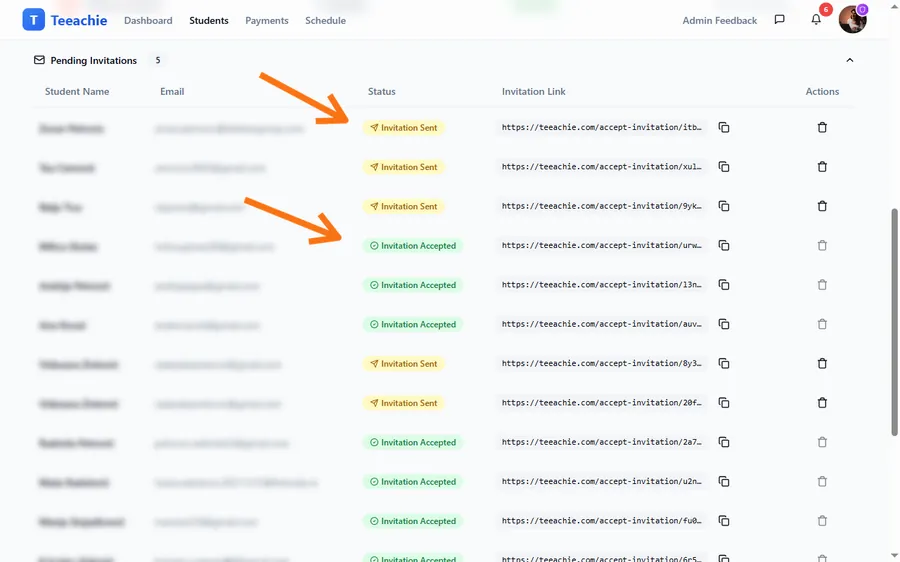Switch to the Payments tab
Image resolution: width=900 pixels, height=562 pixels.
pos(267,21)
